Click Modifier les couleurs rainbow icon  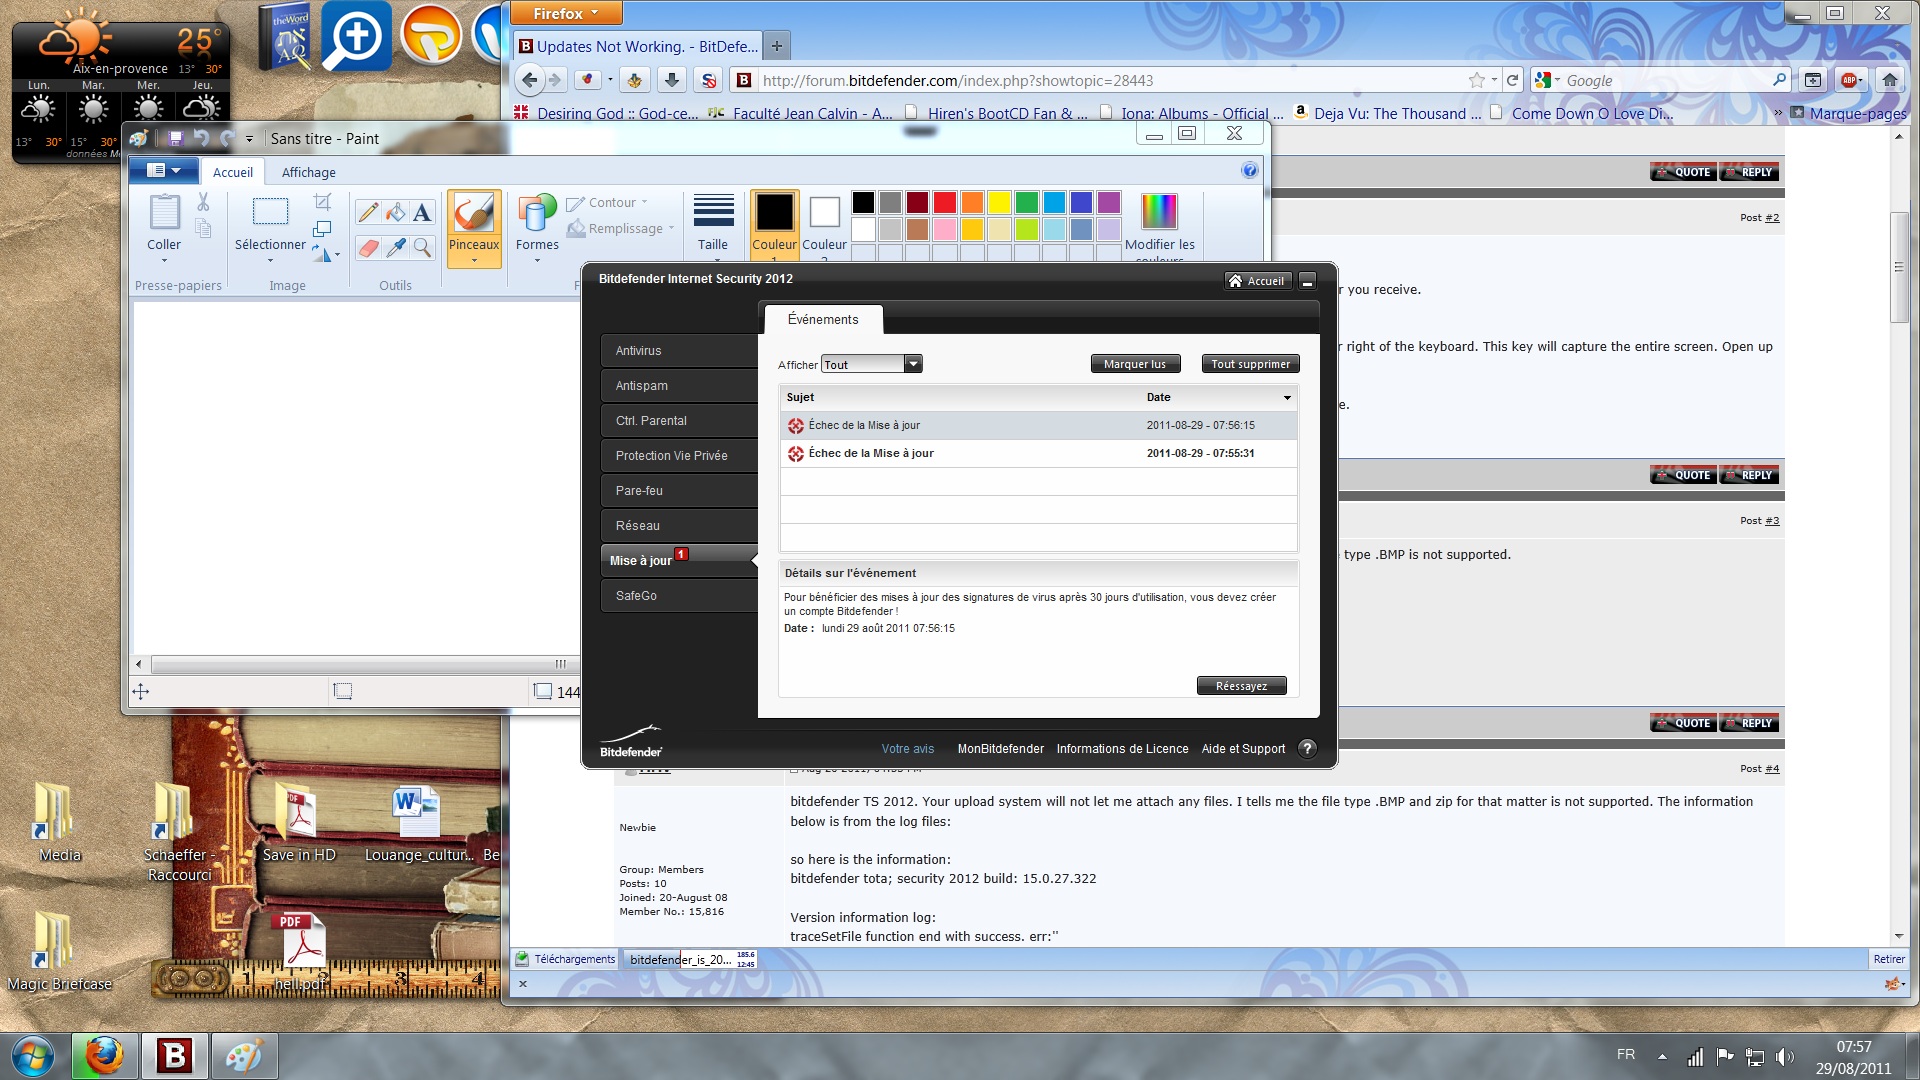pos(1159,211)
